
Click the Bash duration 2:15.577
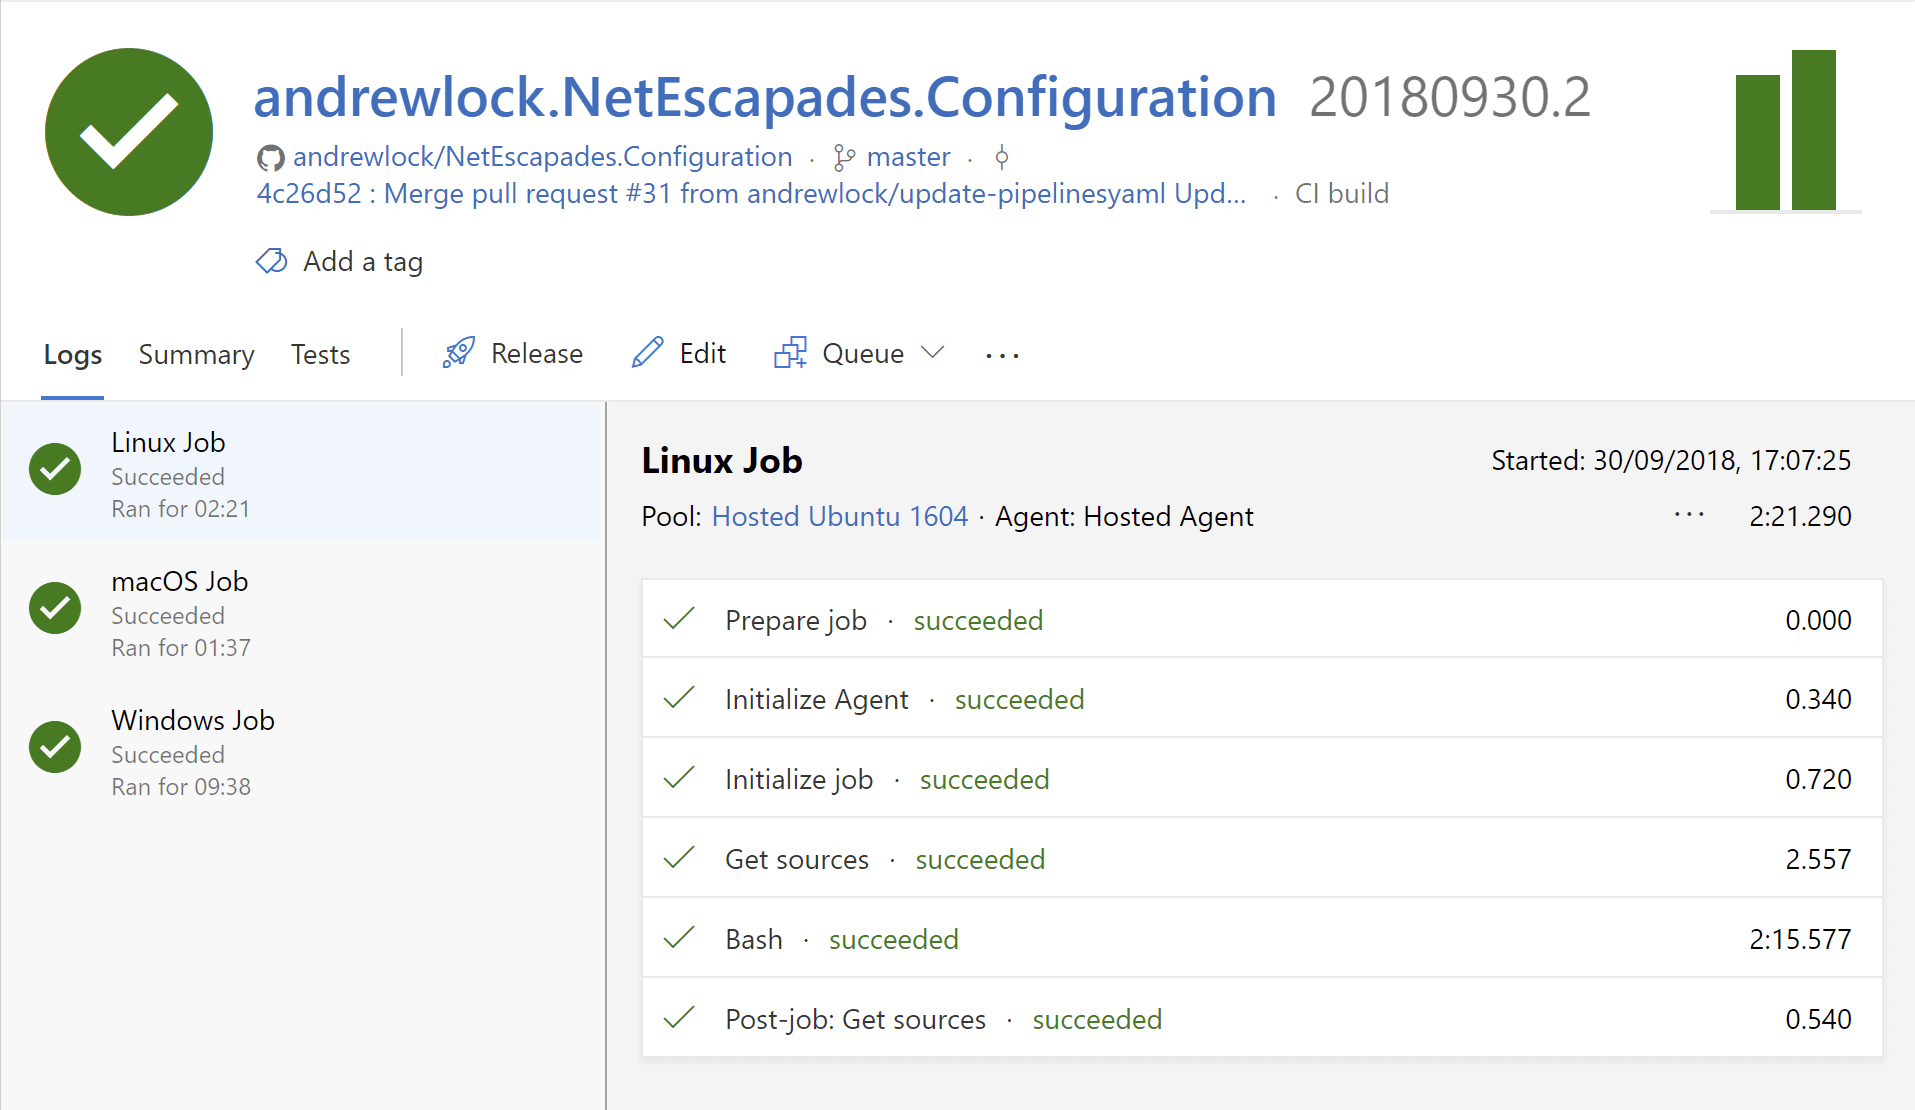(1800, 939)
